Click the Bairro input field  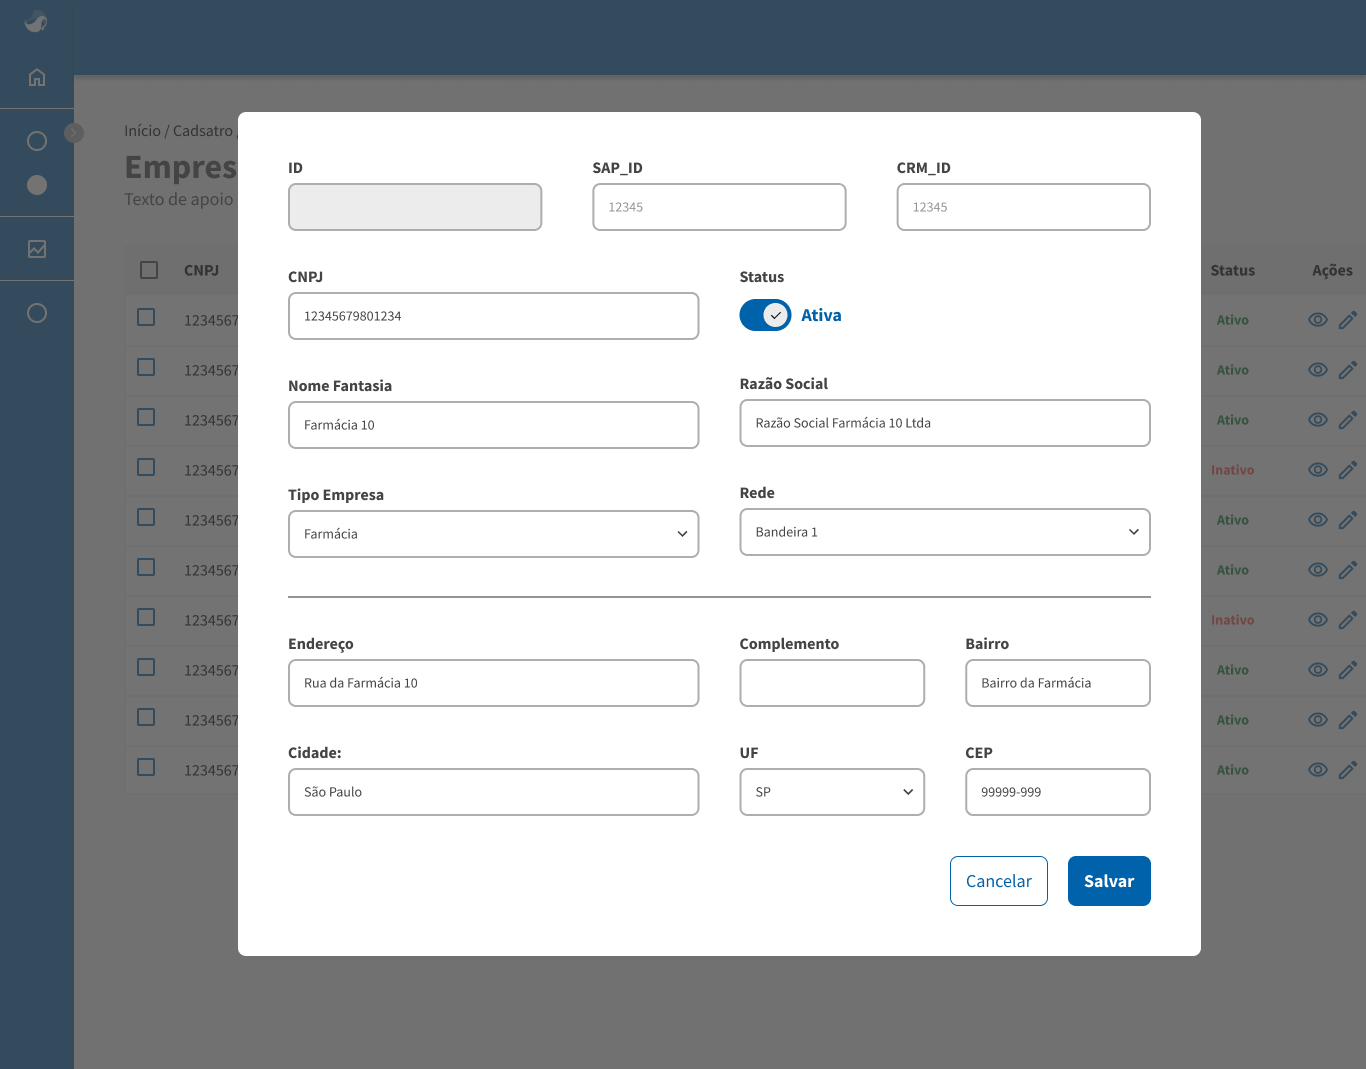pyautogui.click(x=1058, y=683)
